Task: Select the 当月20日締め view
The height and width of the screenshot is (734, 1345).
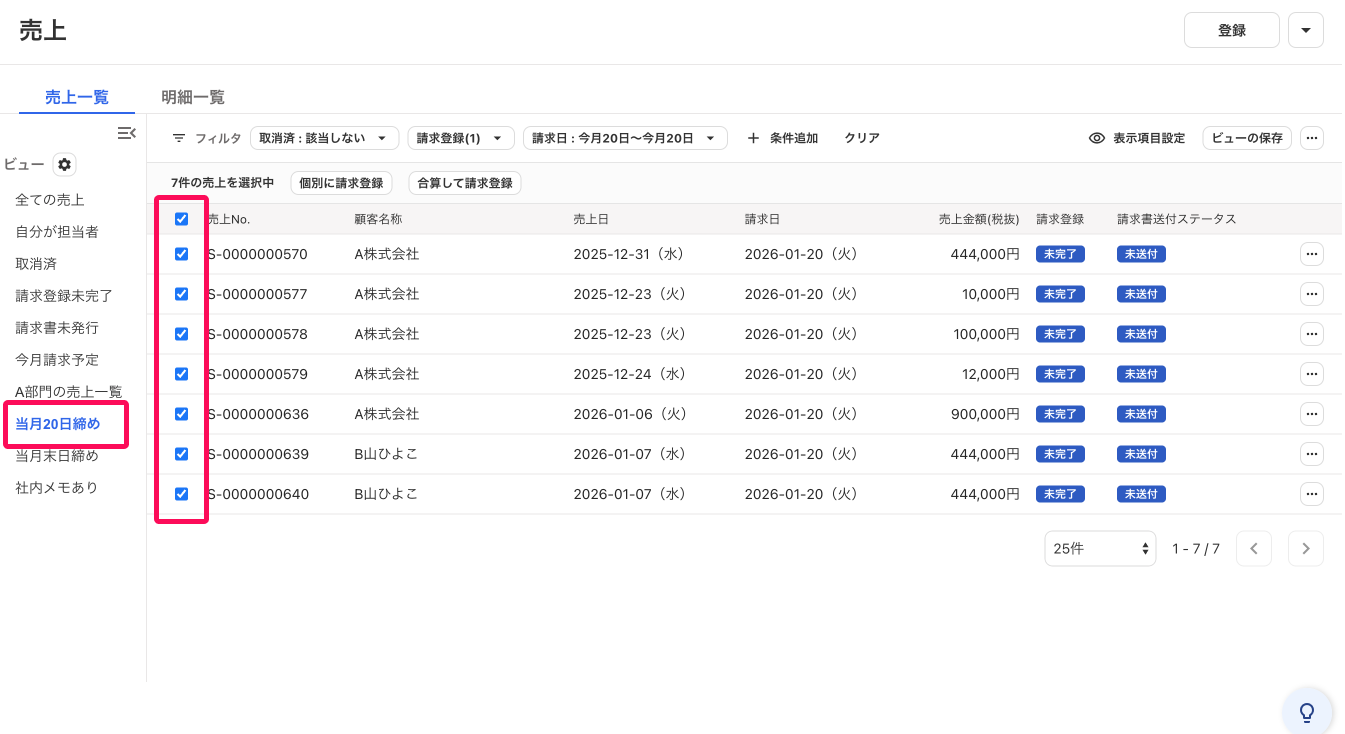Action: [x=58, y=424]
